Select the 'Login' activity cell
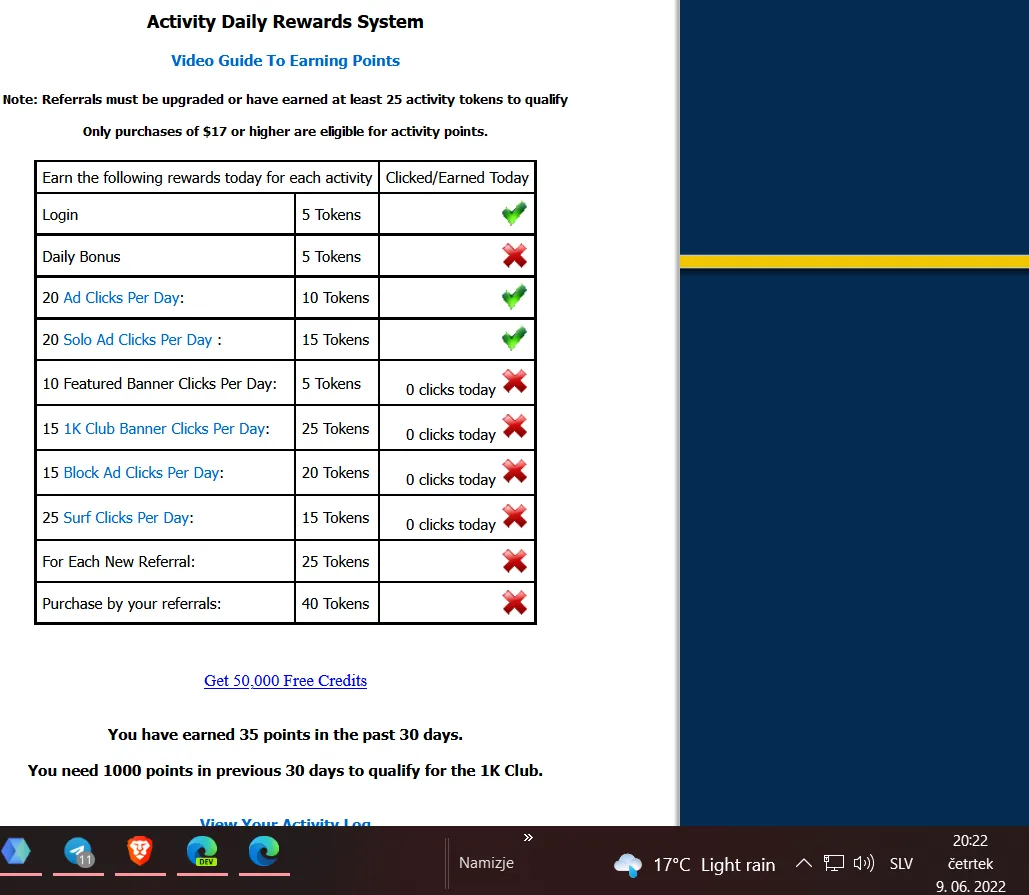 point(165,215)
